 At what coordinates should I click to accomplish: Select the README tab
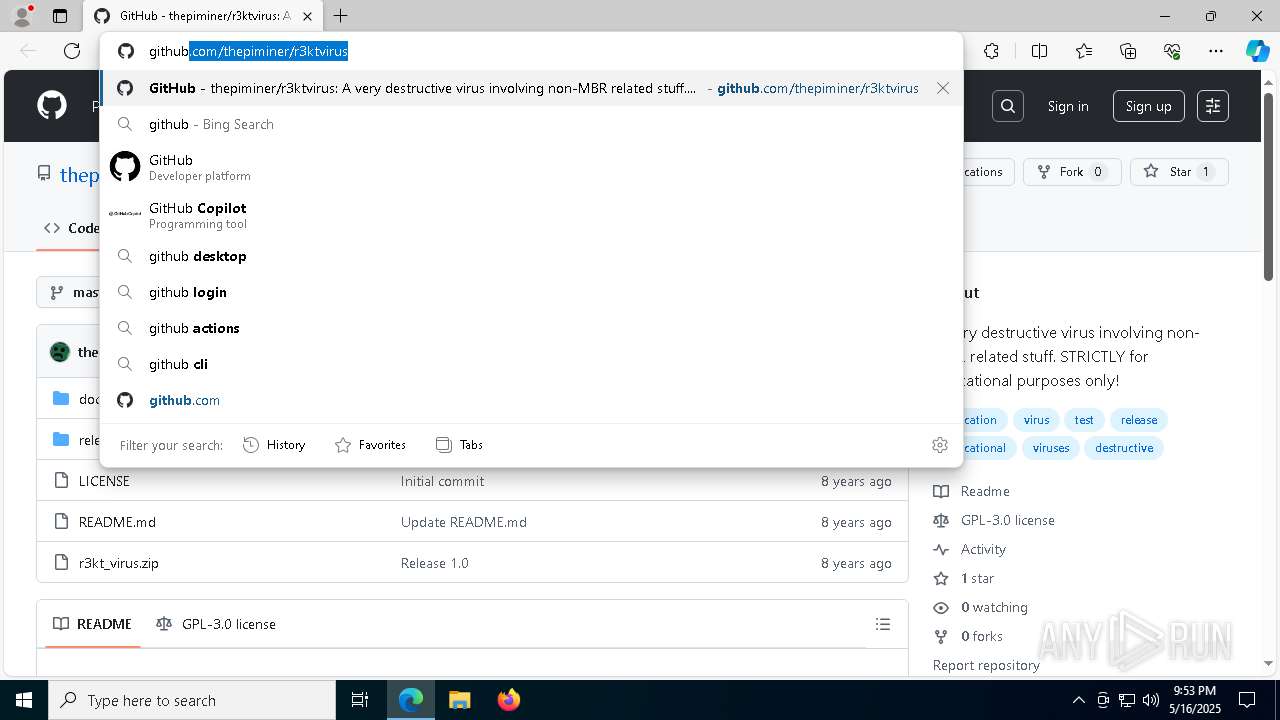92,624
